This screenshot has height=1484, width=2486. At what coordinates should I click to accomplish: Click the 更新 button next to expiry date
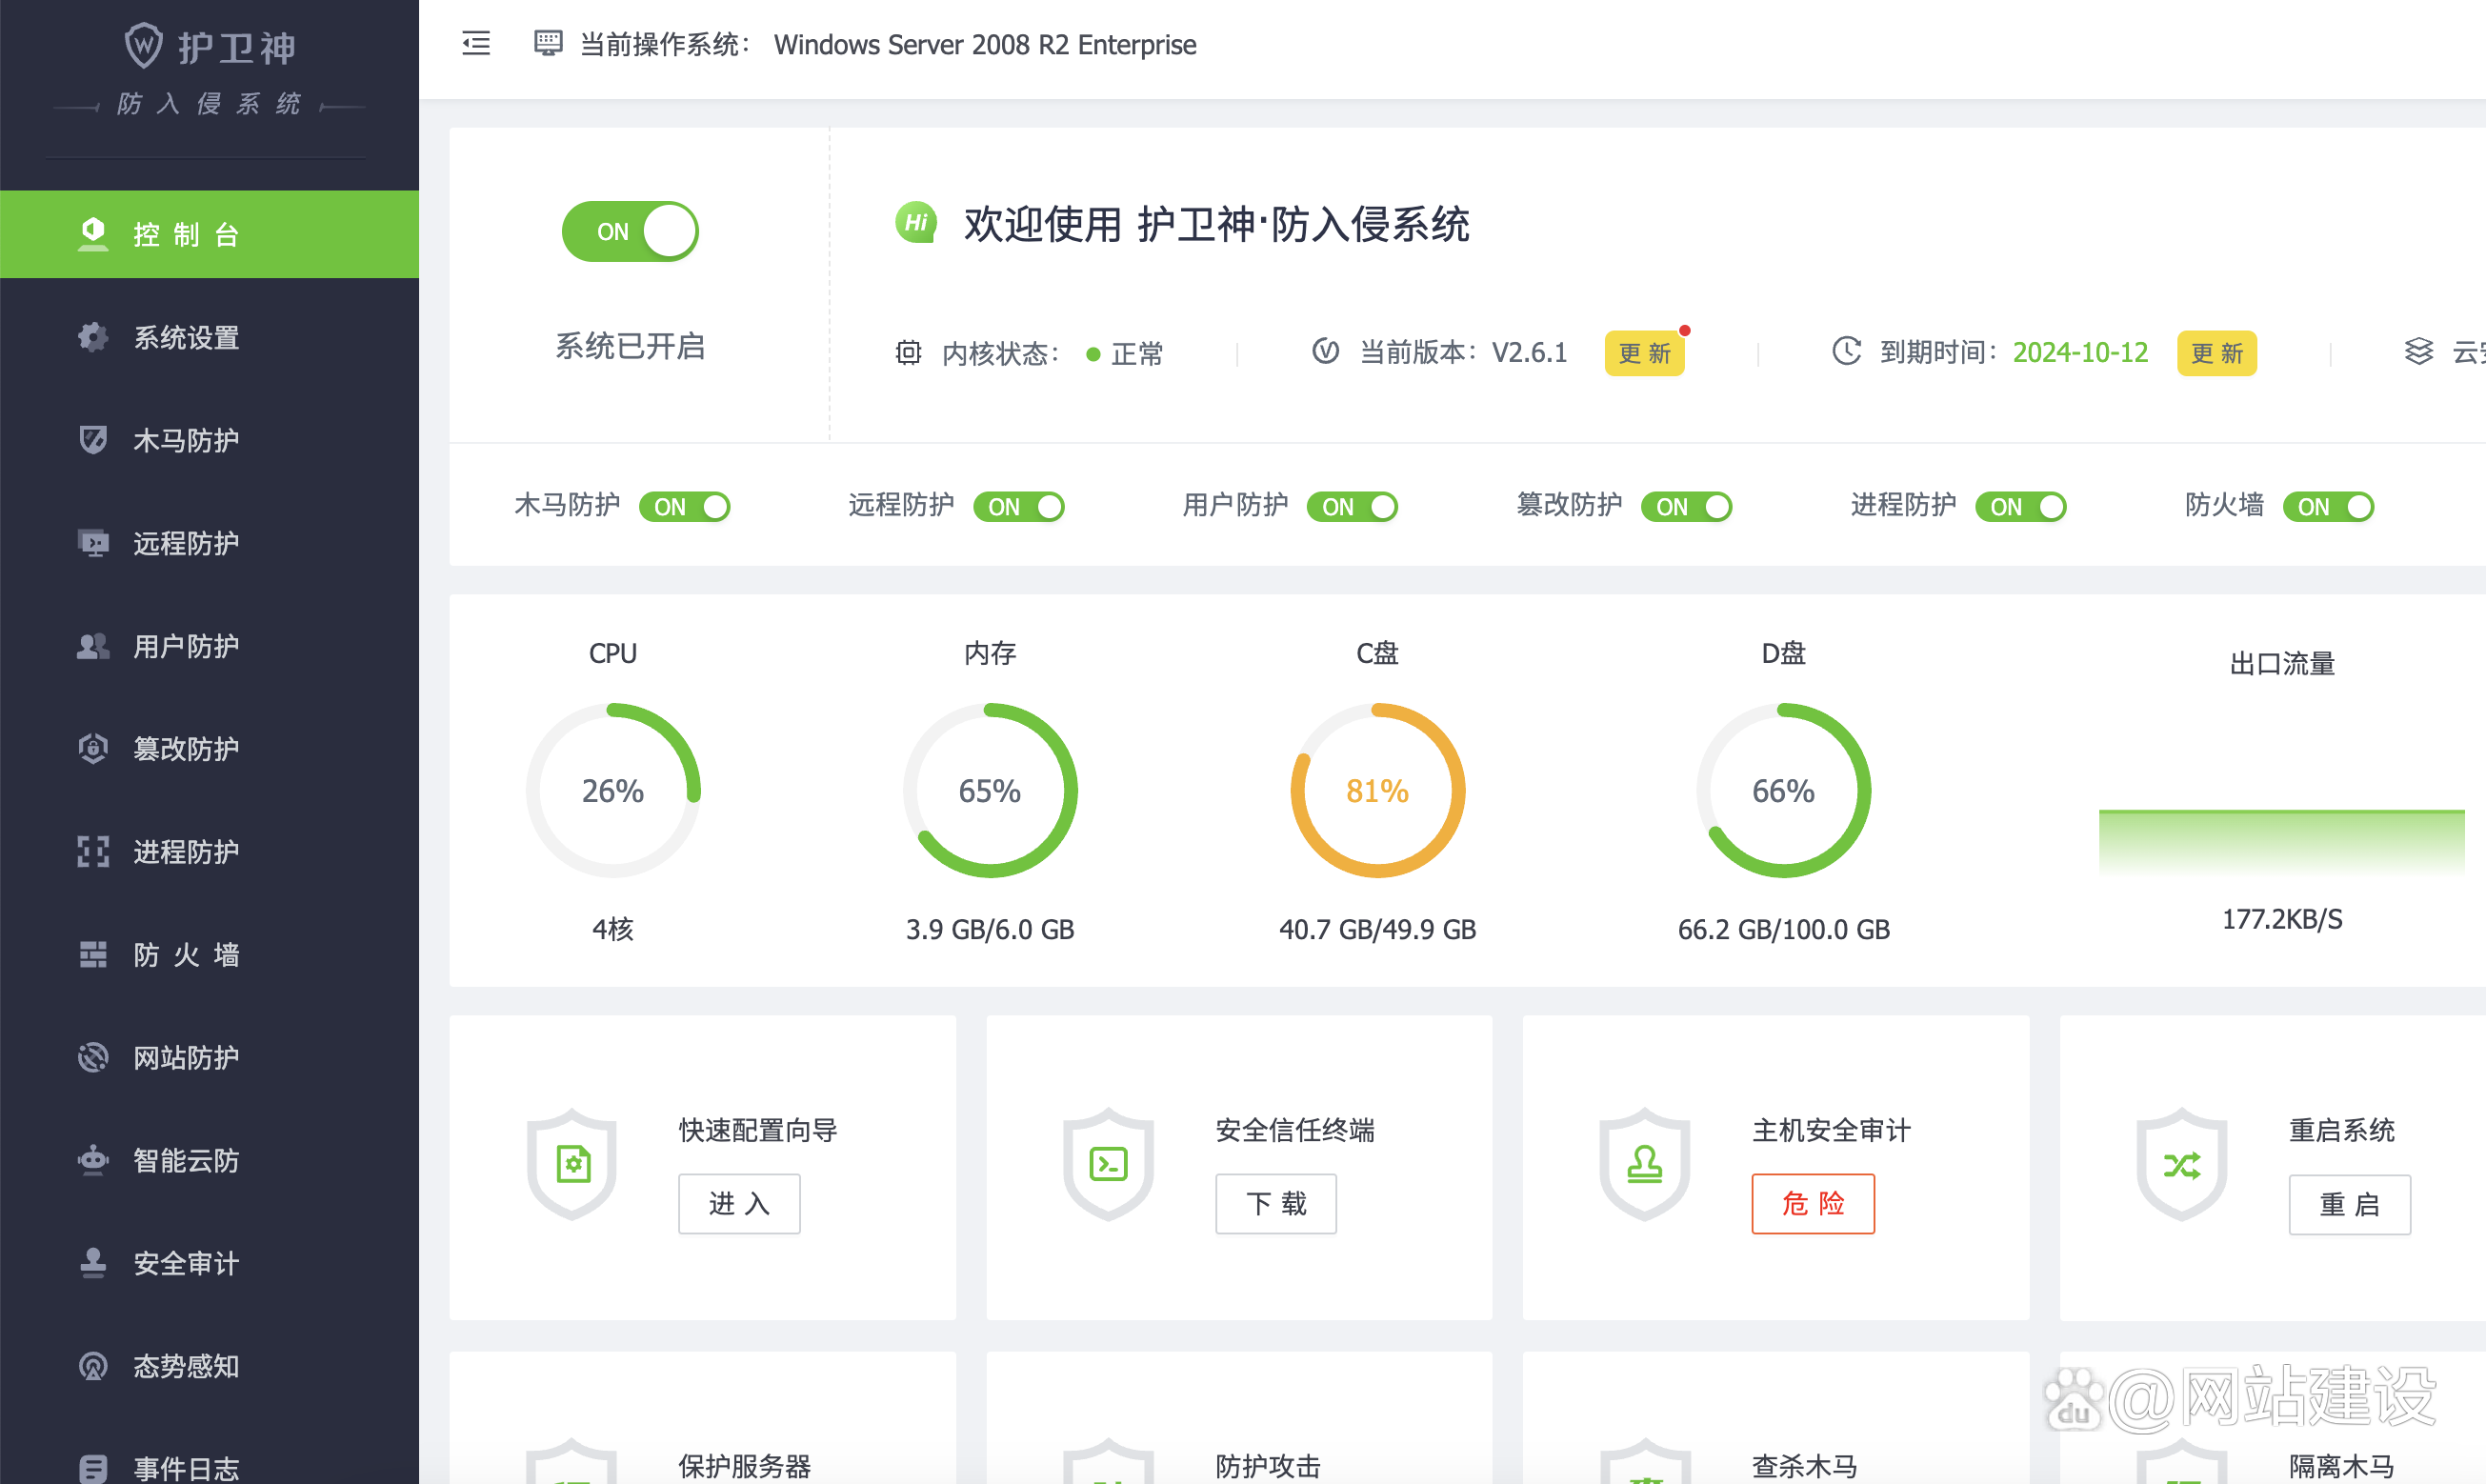click(2216, 352)
